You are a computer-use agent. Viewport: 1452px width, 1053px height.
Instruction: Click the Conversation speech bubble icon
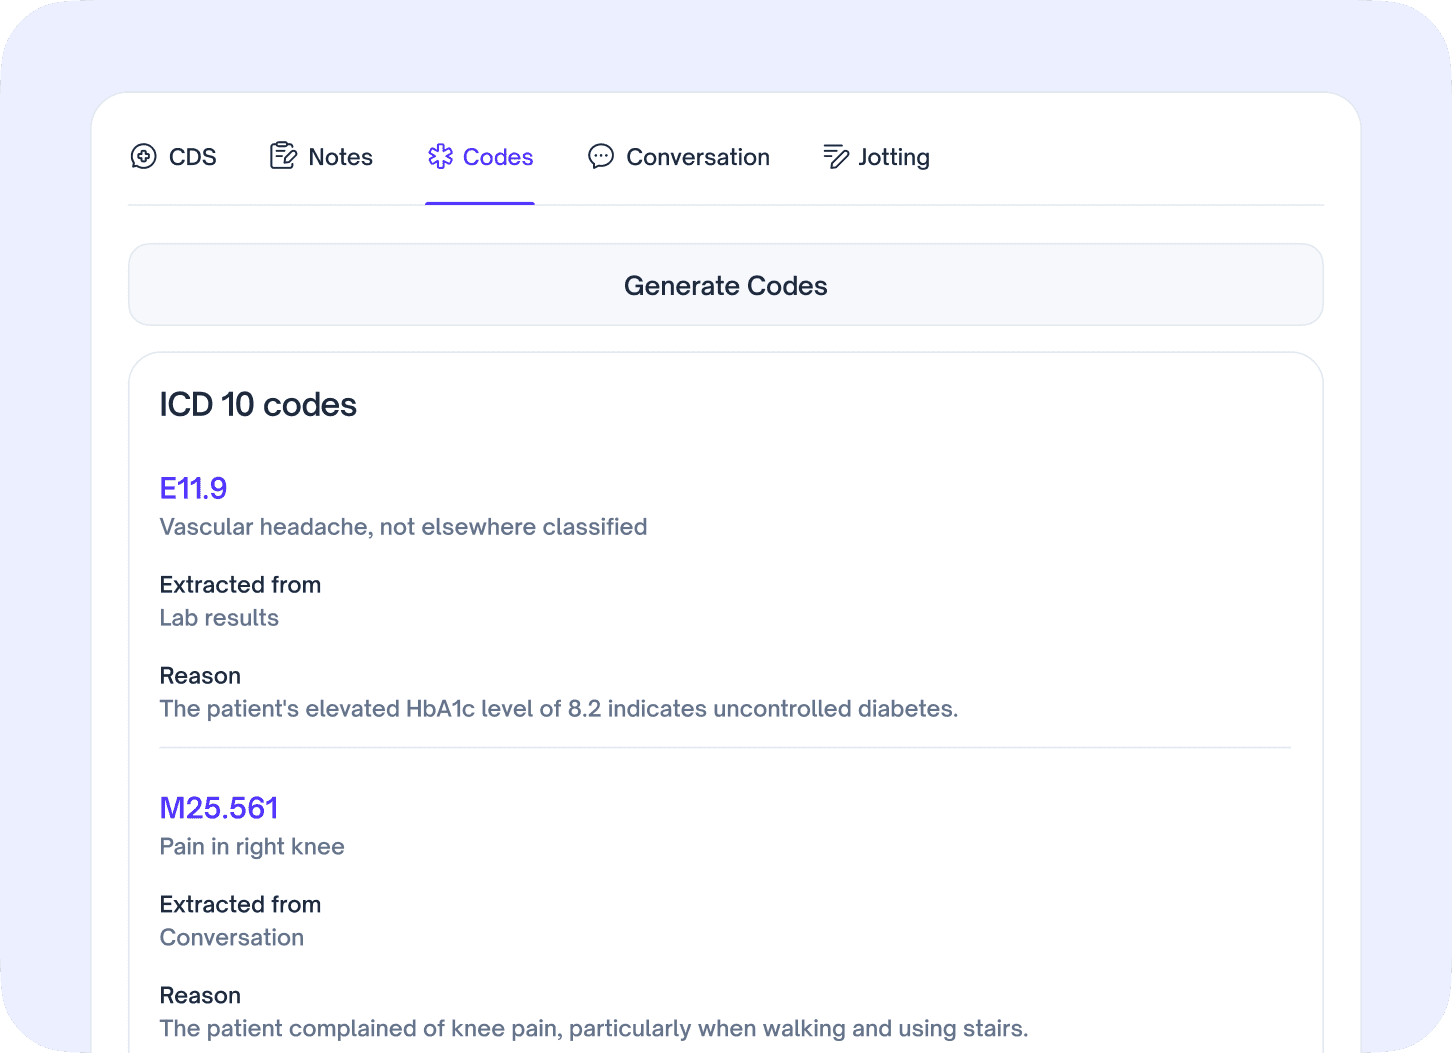point(601,156)
